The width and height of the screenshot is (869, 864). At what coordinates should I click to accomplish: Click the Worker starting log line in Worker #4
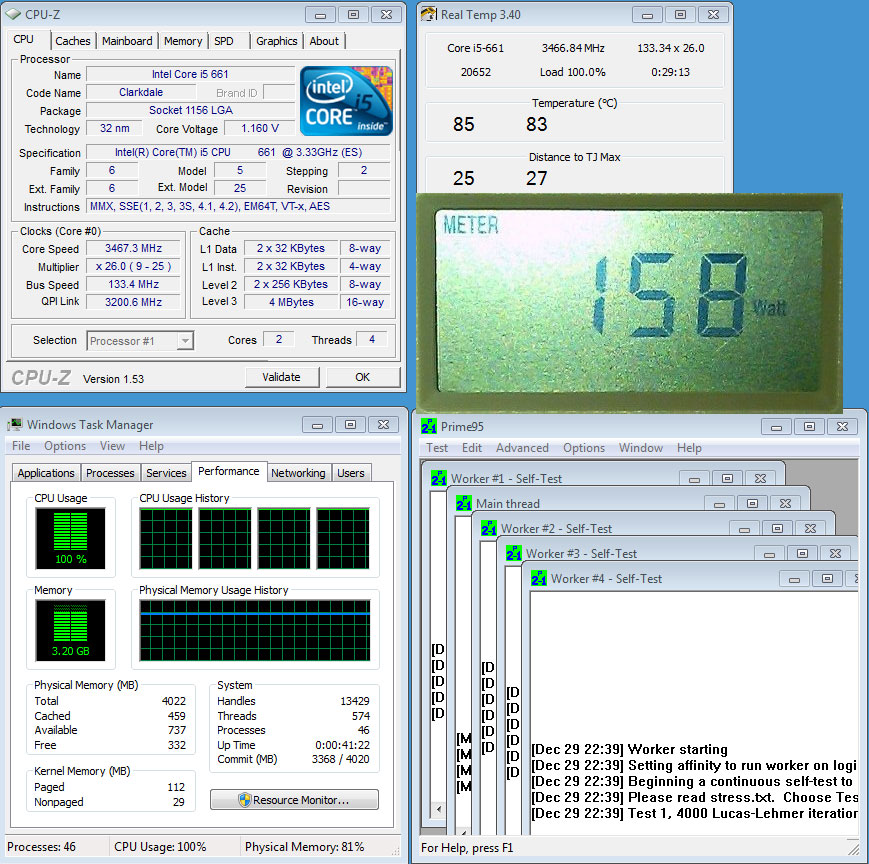point(630,749)
